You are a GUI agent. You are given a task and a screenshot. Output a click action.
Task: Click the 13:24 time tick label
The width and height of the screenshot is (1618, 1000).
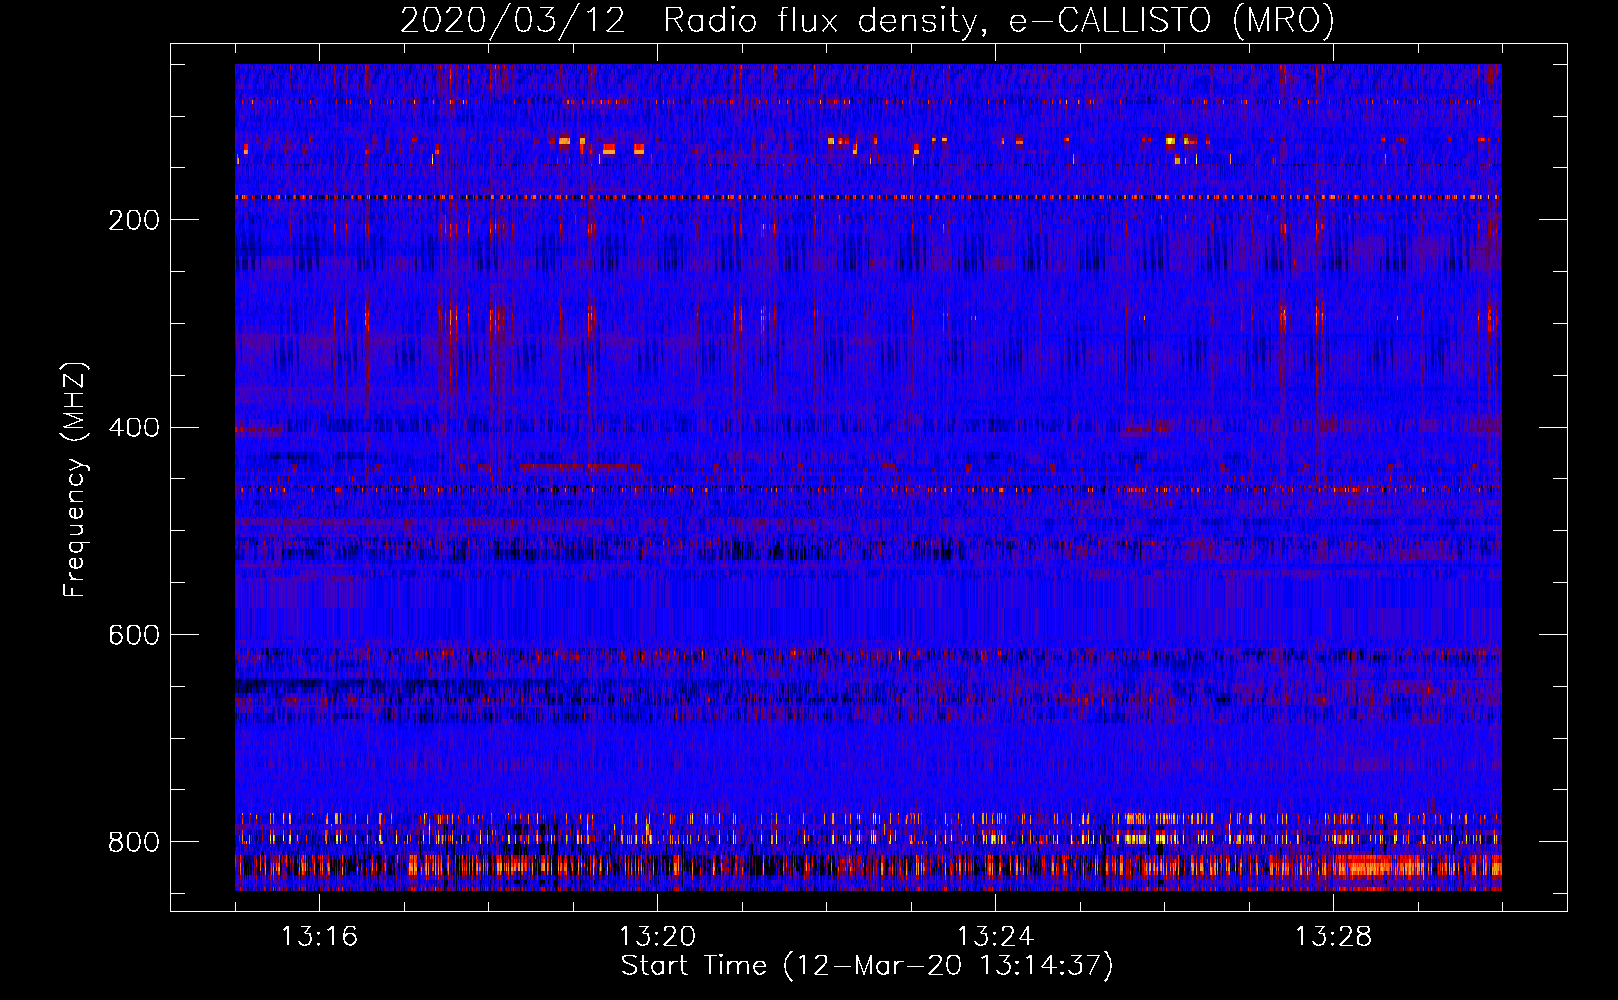tap(995, 936)
